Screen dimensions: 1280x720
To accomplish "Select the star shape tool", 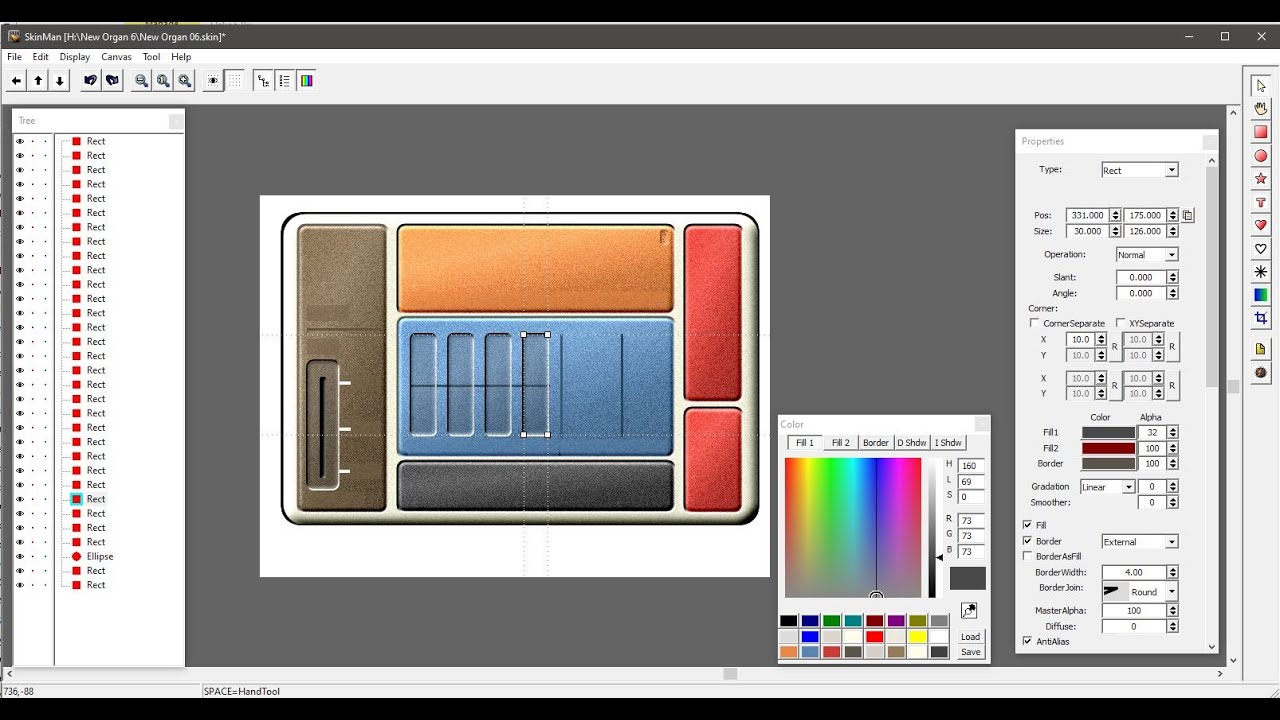I will [x=1261, y=179].
